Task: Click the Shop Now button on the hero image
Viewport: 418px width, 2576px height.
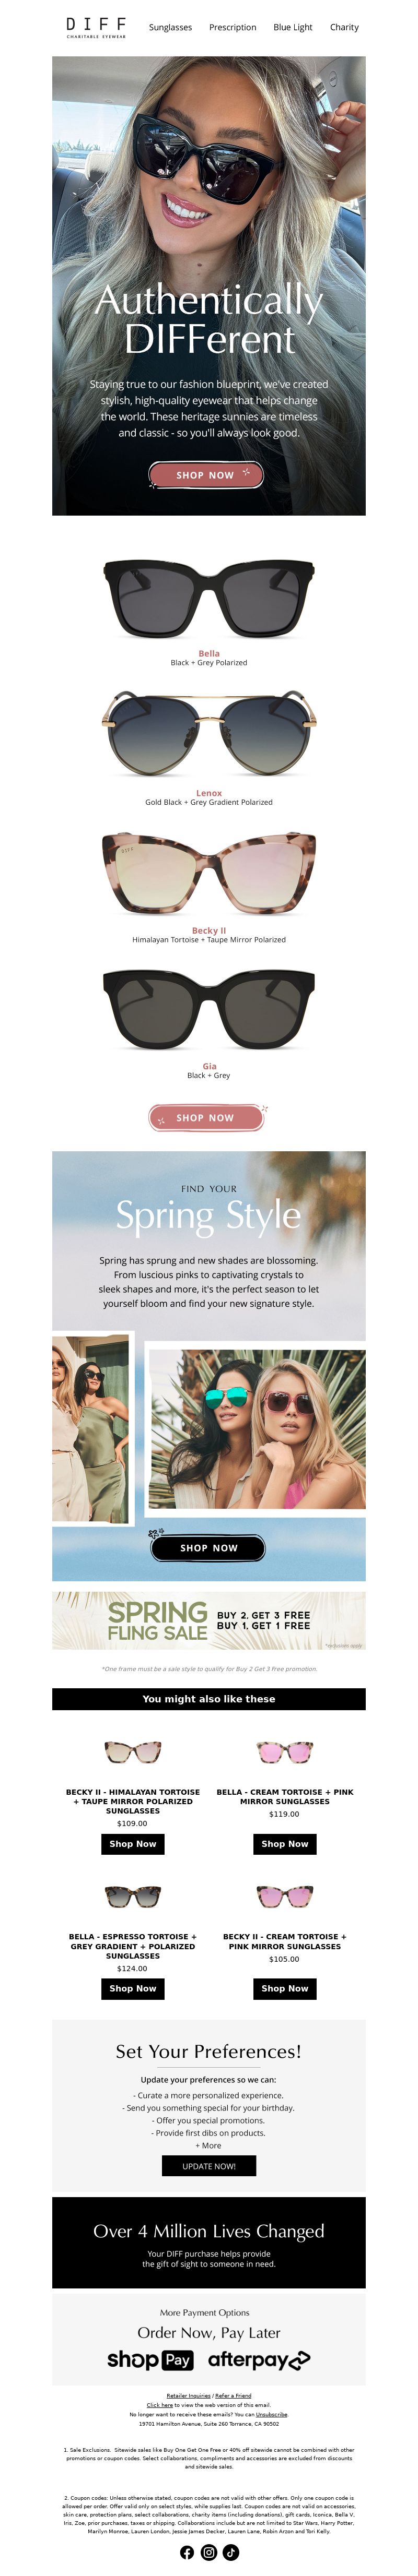Action: 206,475
